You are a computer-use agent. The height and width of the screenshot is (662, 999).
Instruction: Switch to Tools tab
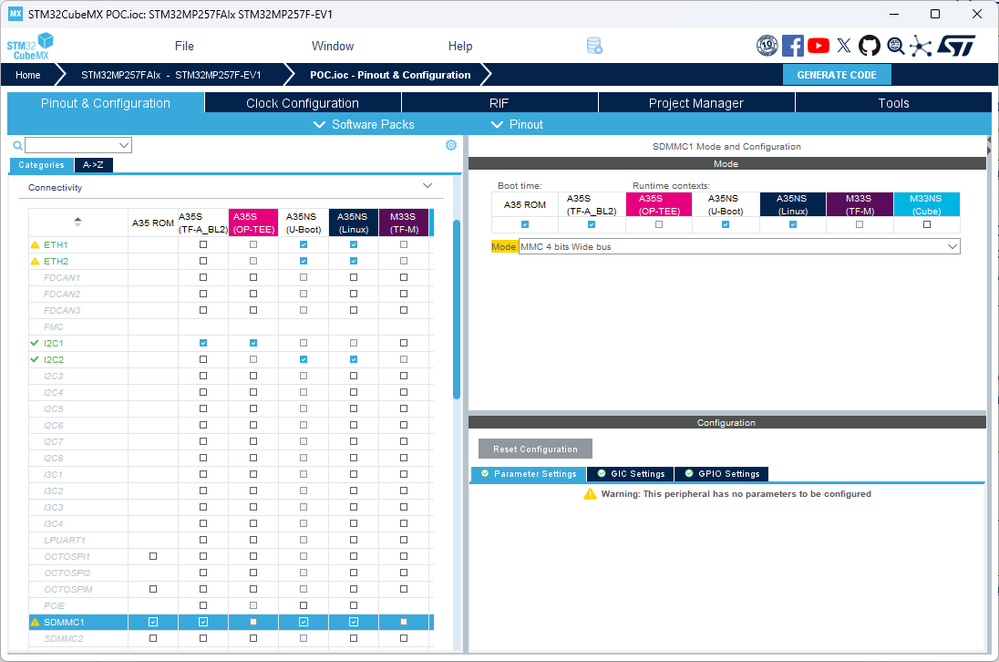point(893,103)
